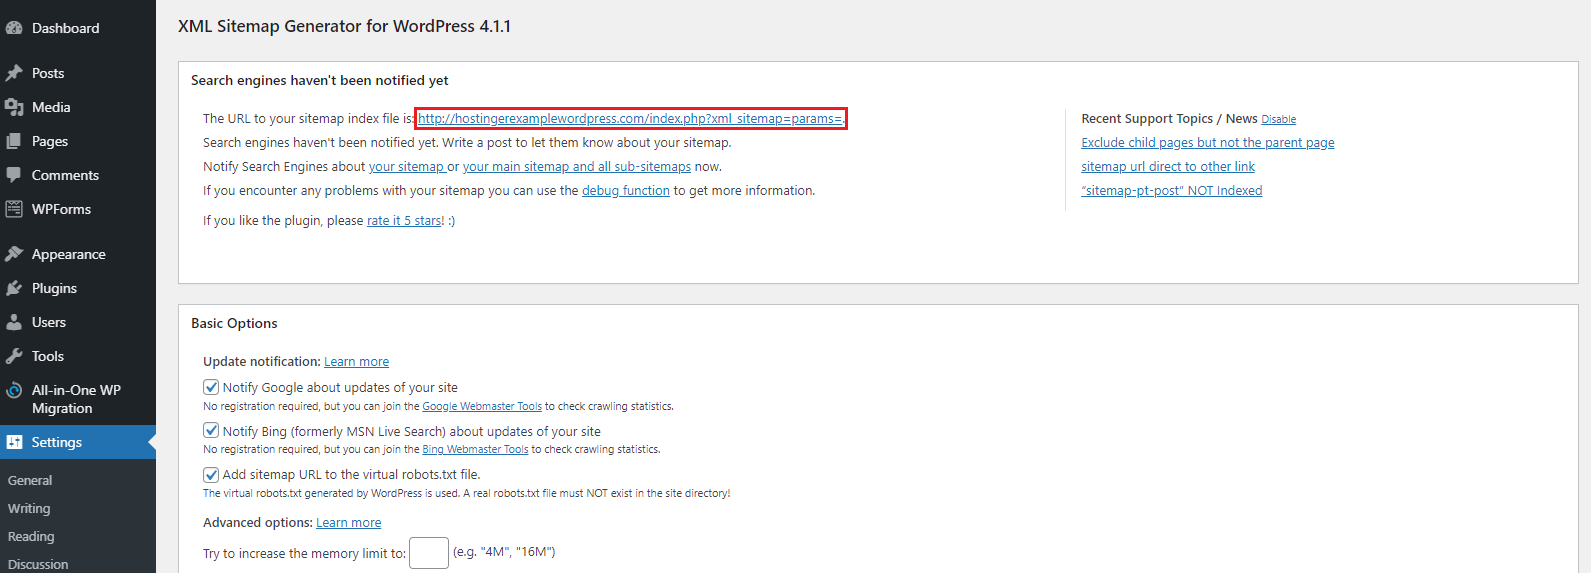Viewport: 1591px width, 573px height.
Task: Open 'Exclude child pages but not the parent page' topic
Action: pyautogui.click(x=1208, y=143)
